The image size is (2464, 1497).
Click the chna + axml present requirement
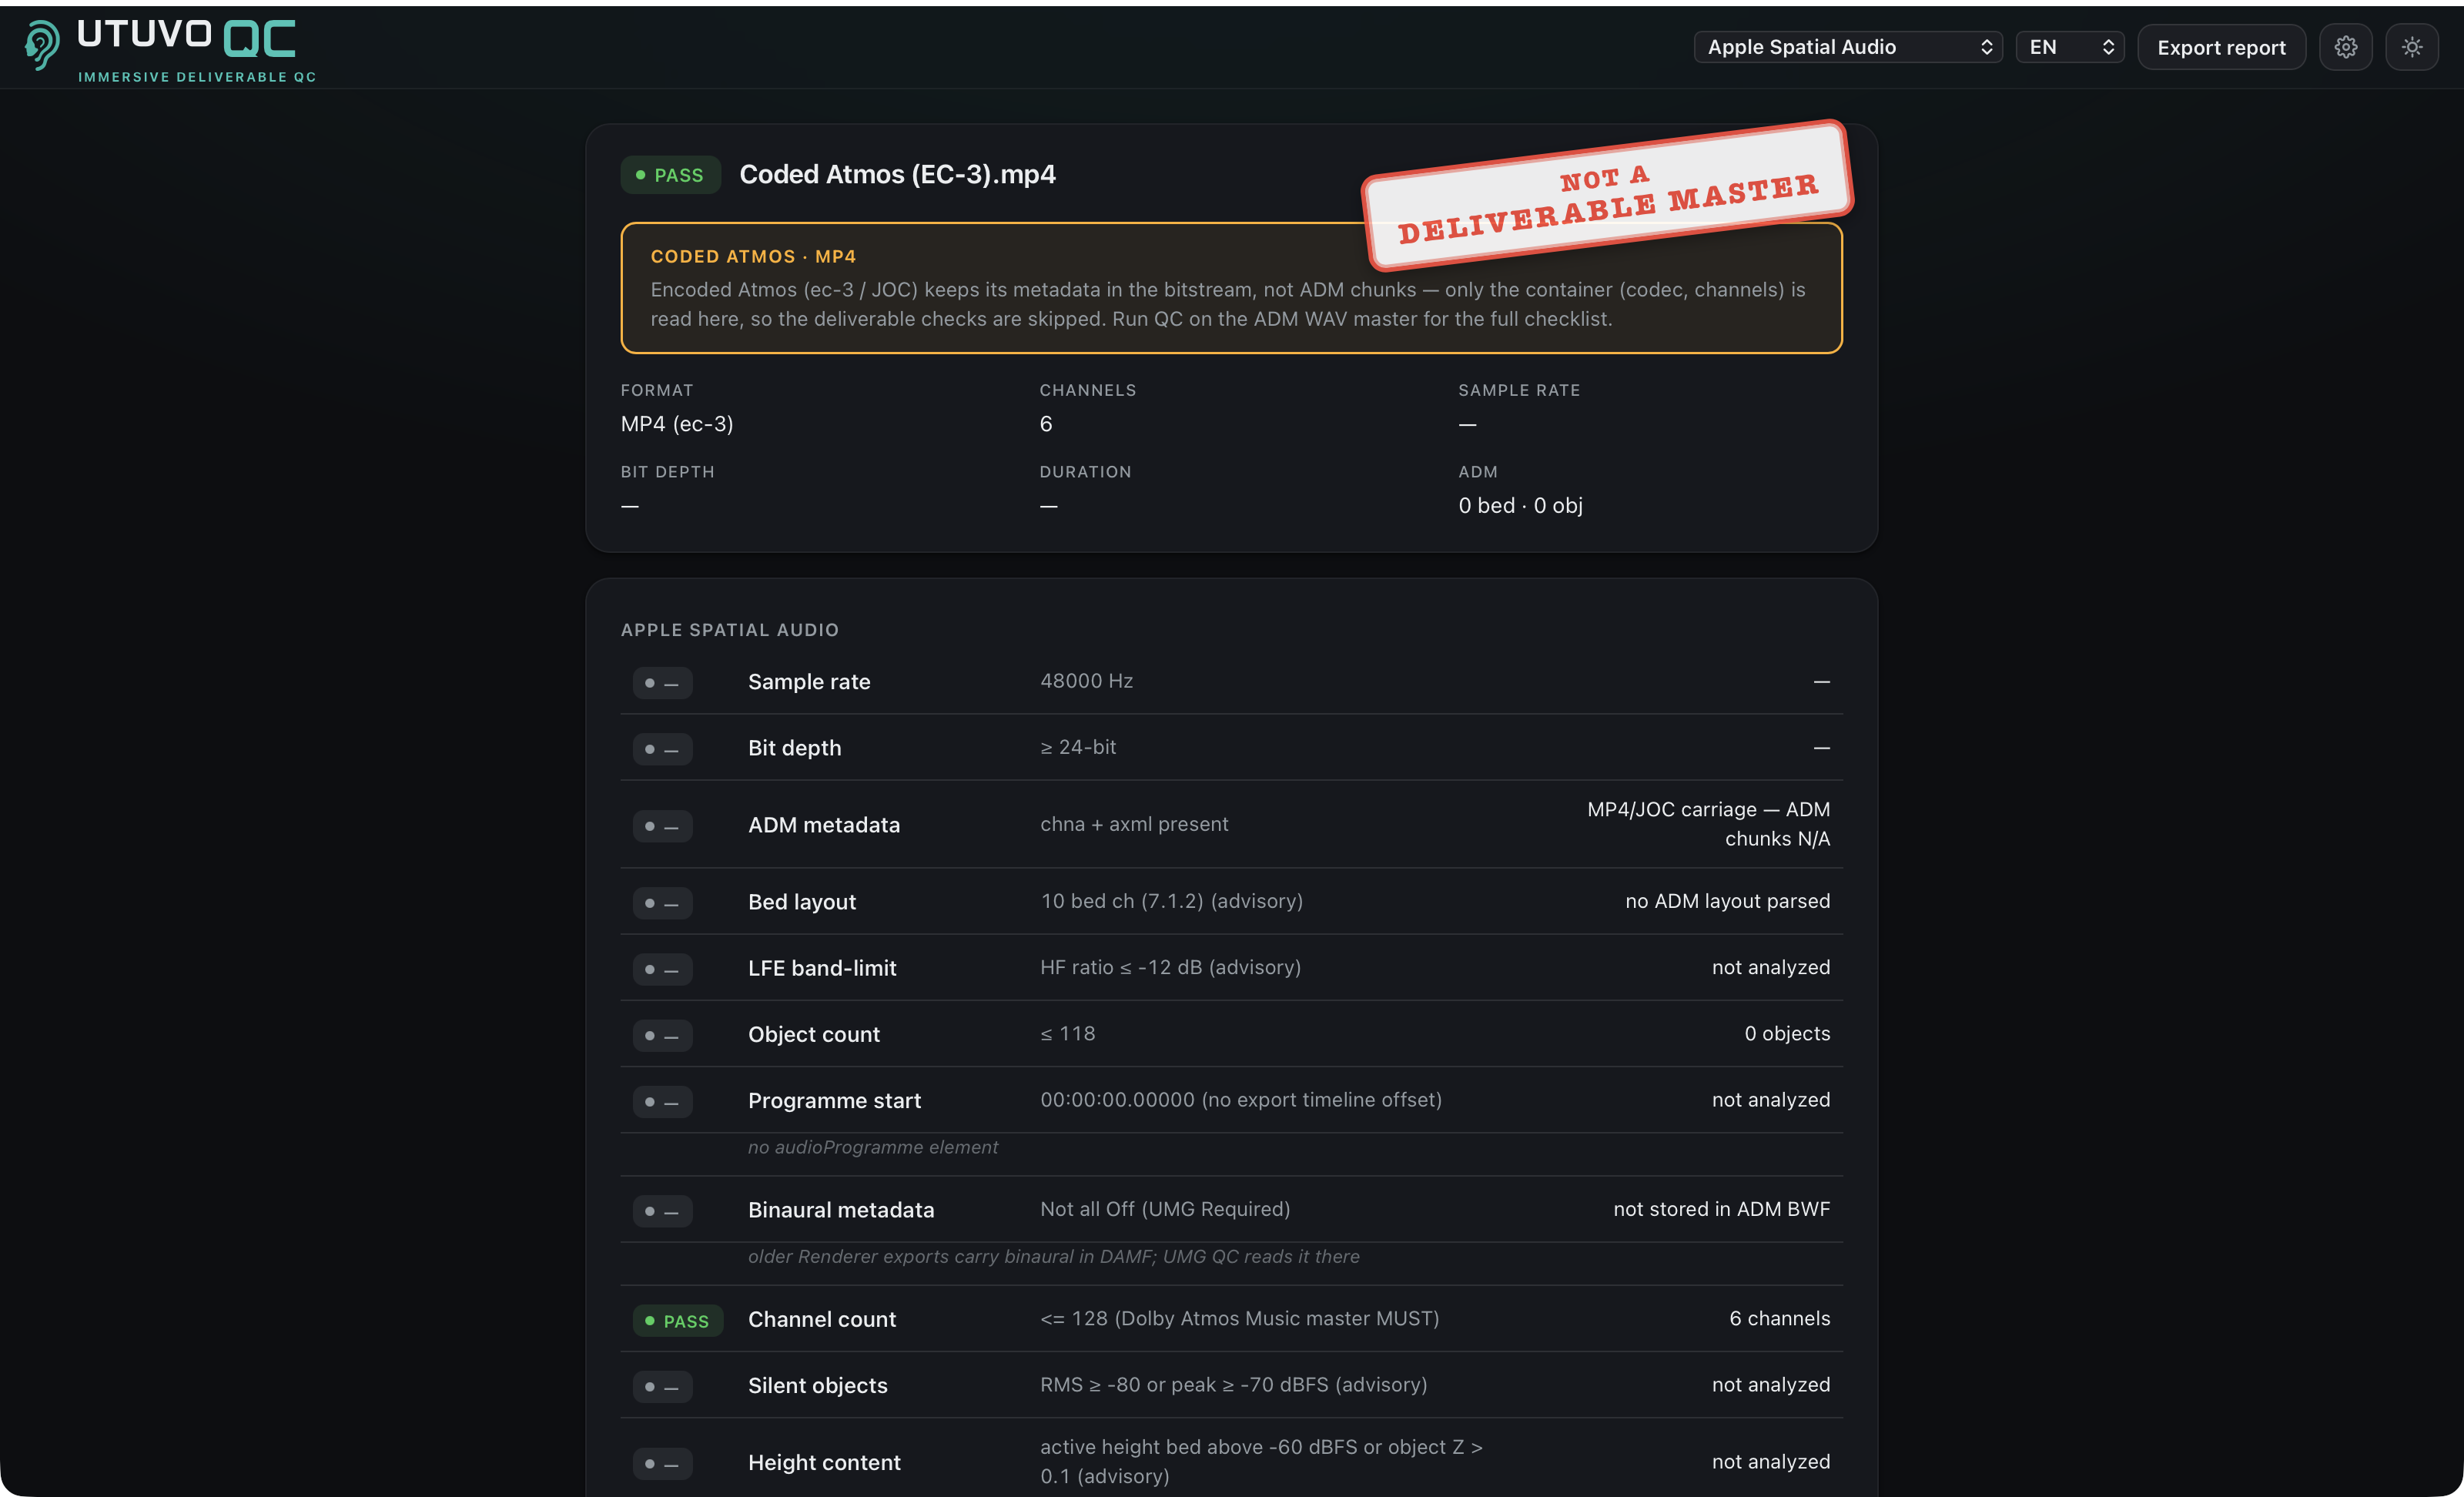coord(1134,824)
